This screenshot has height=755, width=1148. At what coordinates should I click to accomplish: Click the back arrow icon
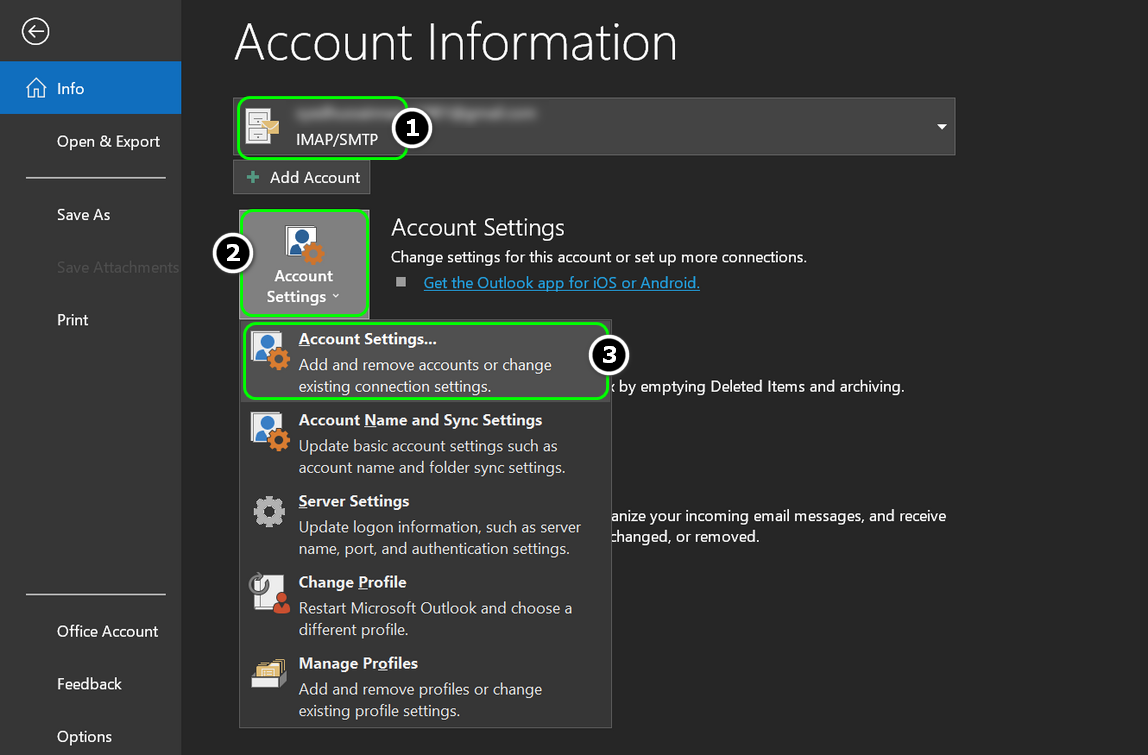(x=36, y=32)
